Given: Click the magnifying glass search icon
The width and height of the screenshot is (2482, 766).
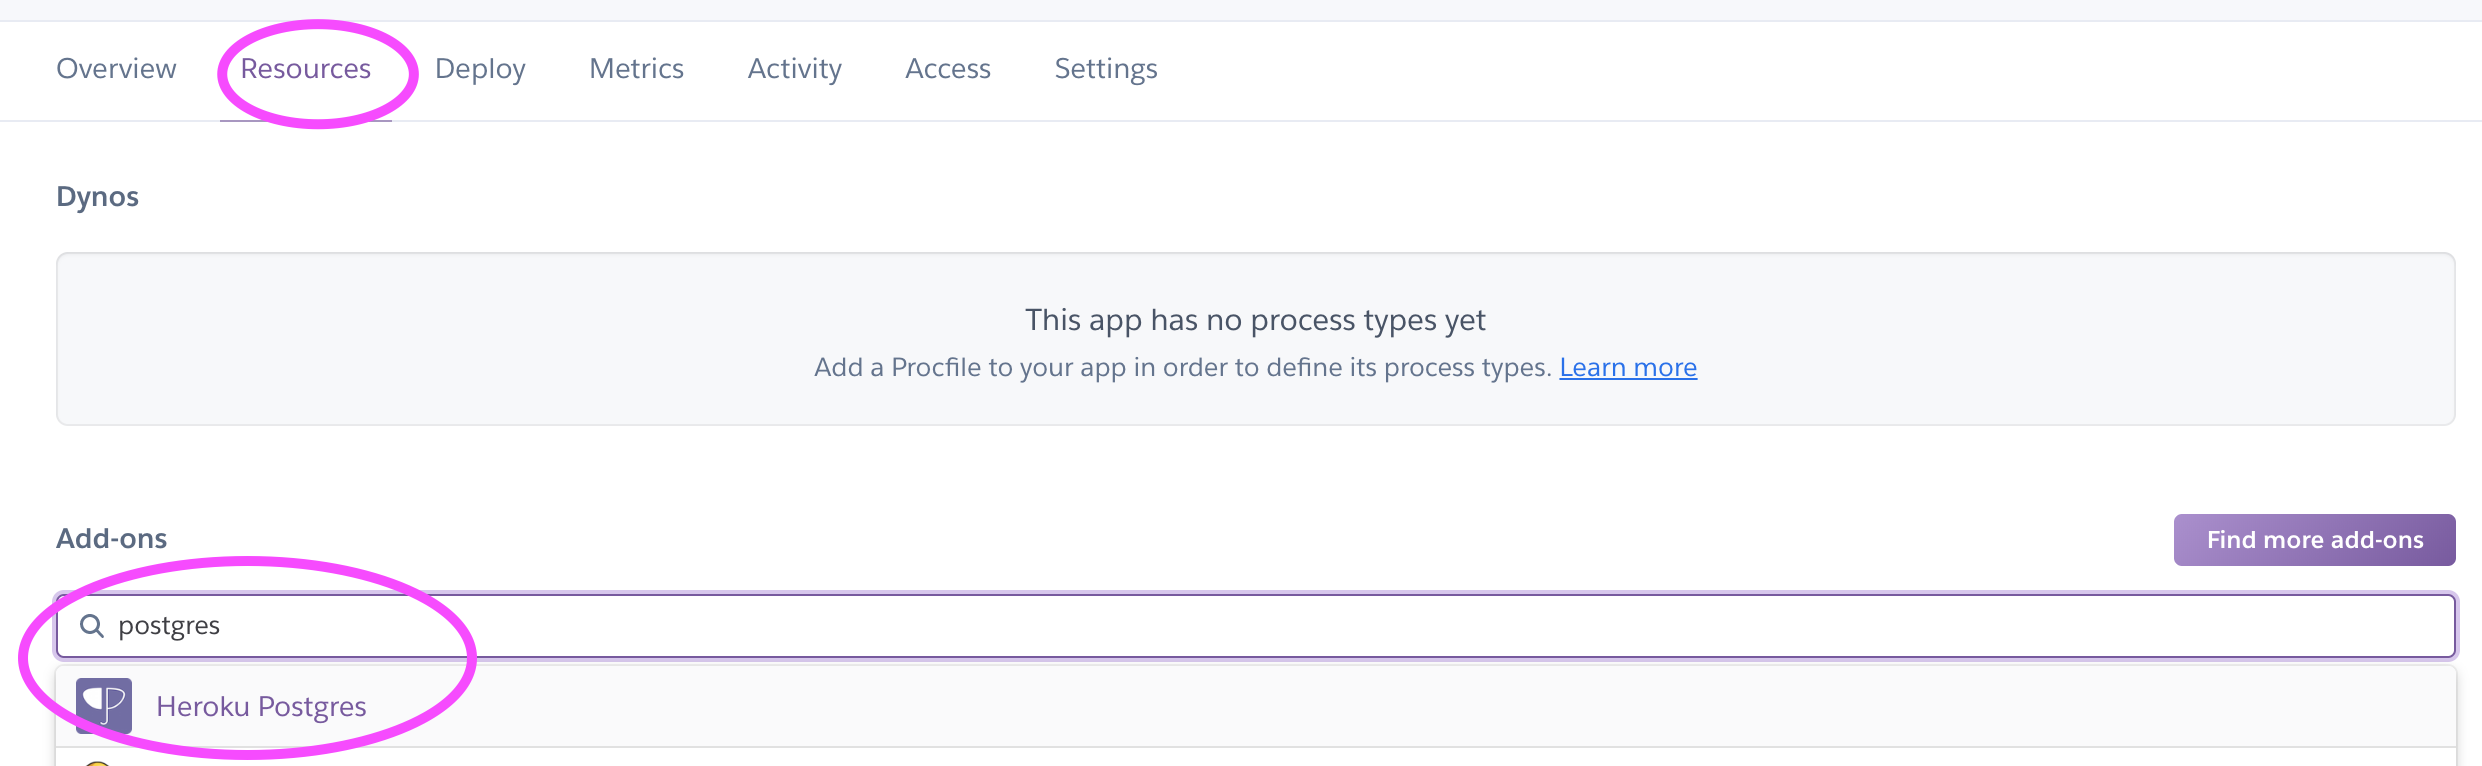Looking at the screenshot, I should tap(94, 625).
